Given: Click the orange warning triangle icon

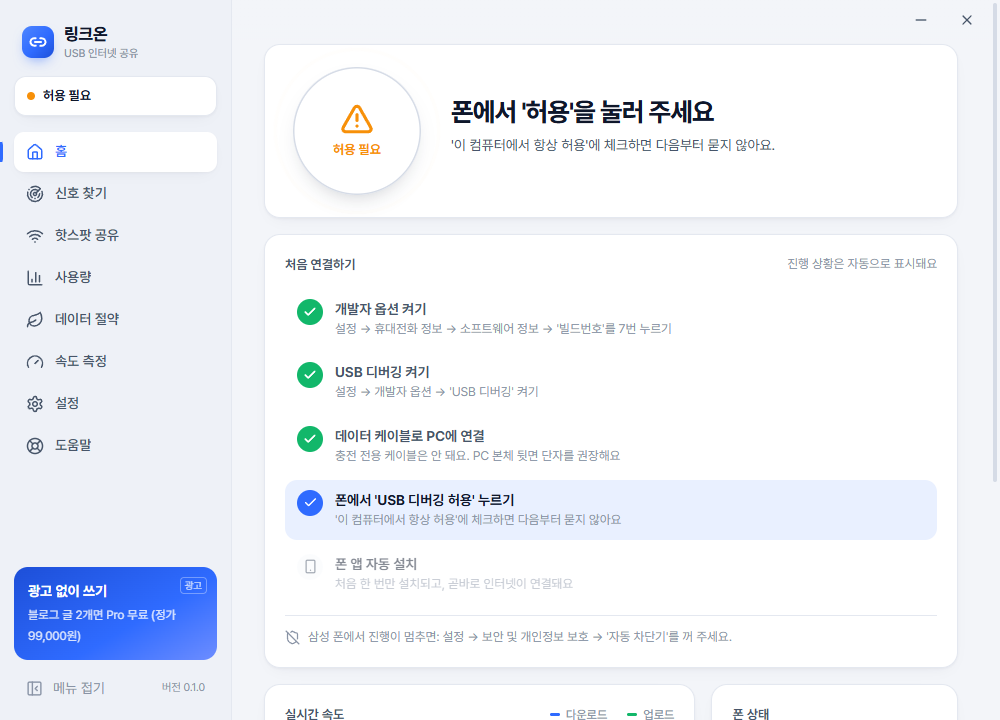Looking at the screenshot, I should [357, 119].
